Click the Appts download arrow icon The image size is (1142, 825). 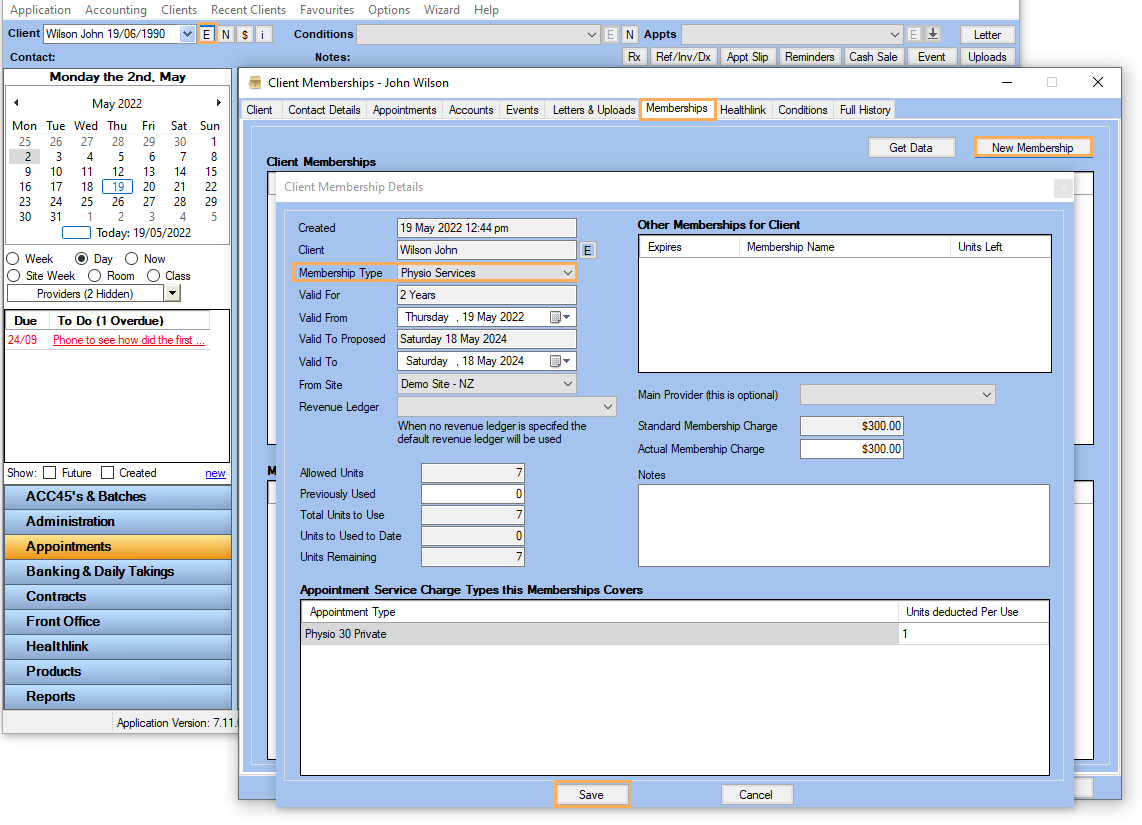coord(932,35)
